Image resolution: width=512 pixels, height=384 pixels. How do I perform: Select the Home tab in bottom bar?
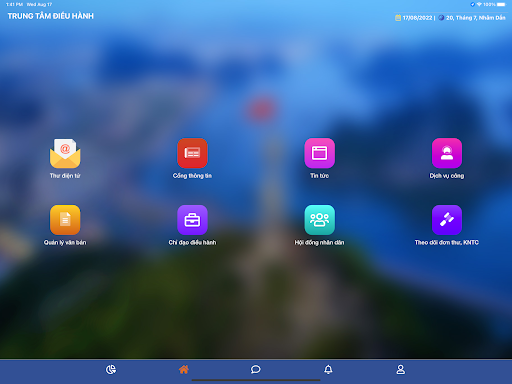point(184,369)
